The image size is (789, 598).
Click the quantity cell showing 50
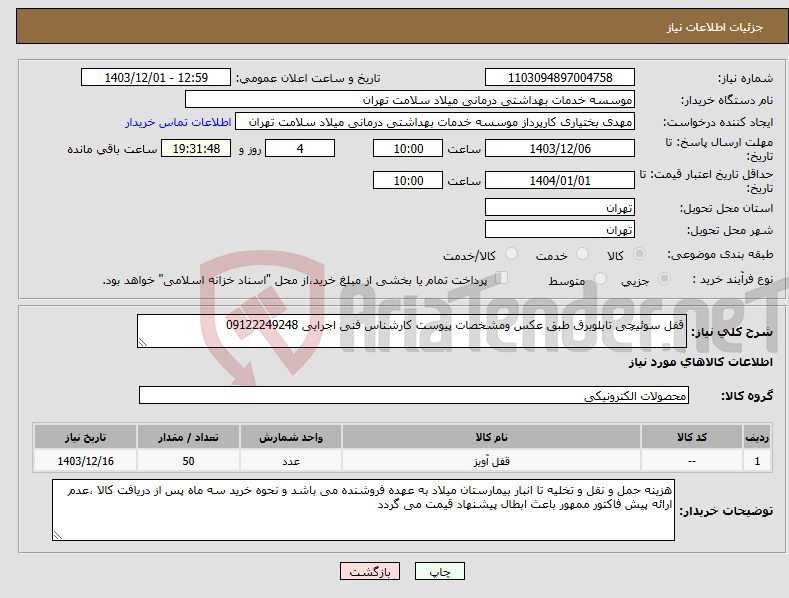[188, 461]
